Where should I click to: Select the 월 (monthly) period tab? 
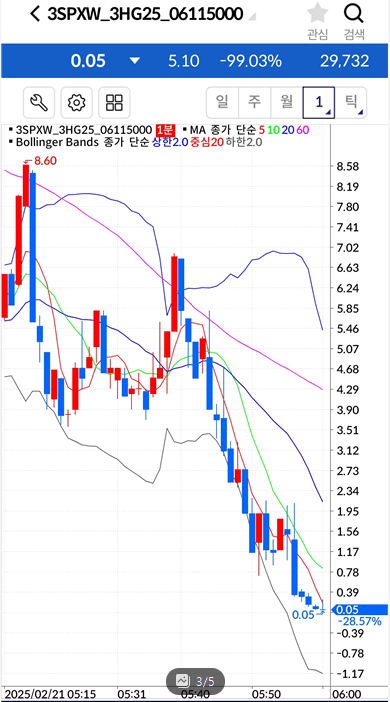pyautogui.click(x=287, y=103)
